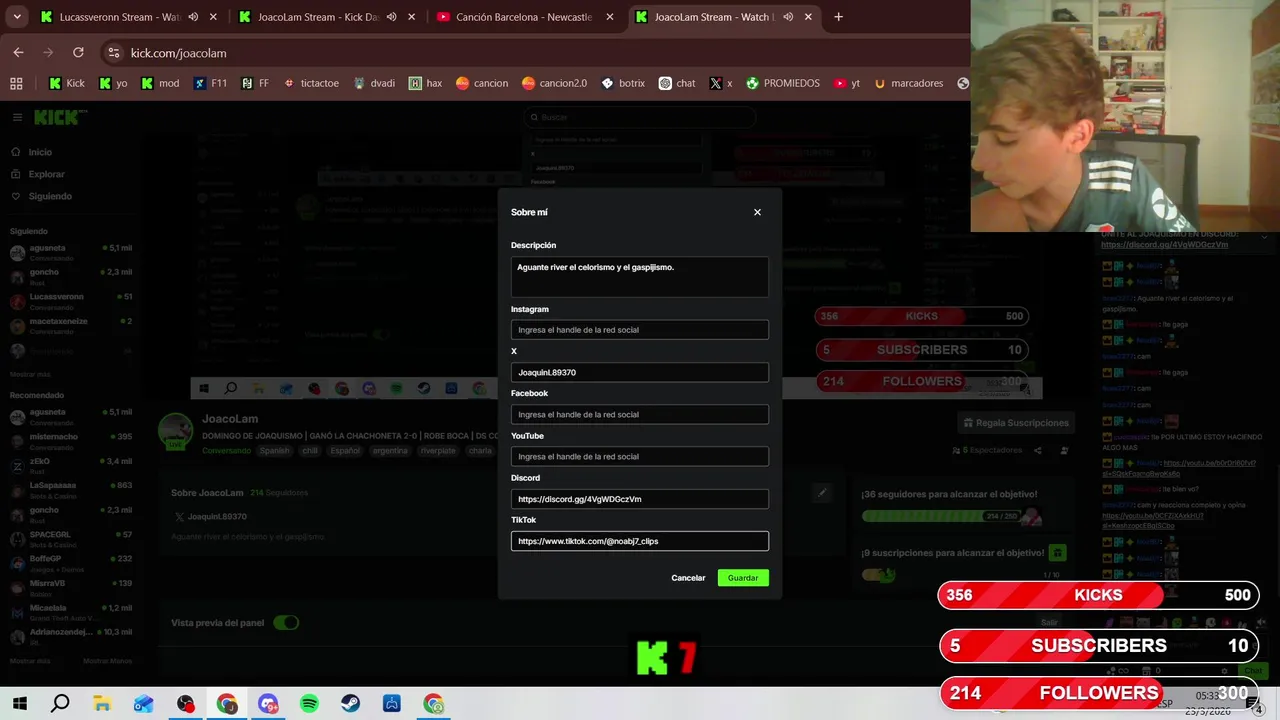Open a new browser tab
This screenshot has width=1280, height=720.
838,17
